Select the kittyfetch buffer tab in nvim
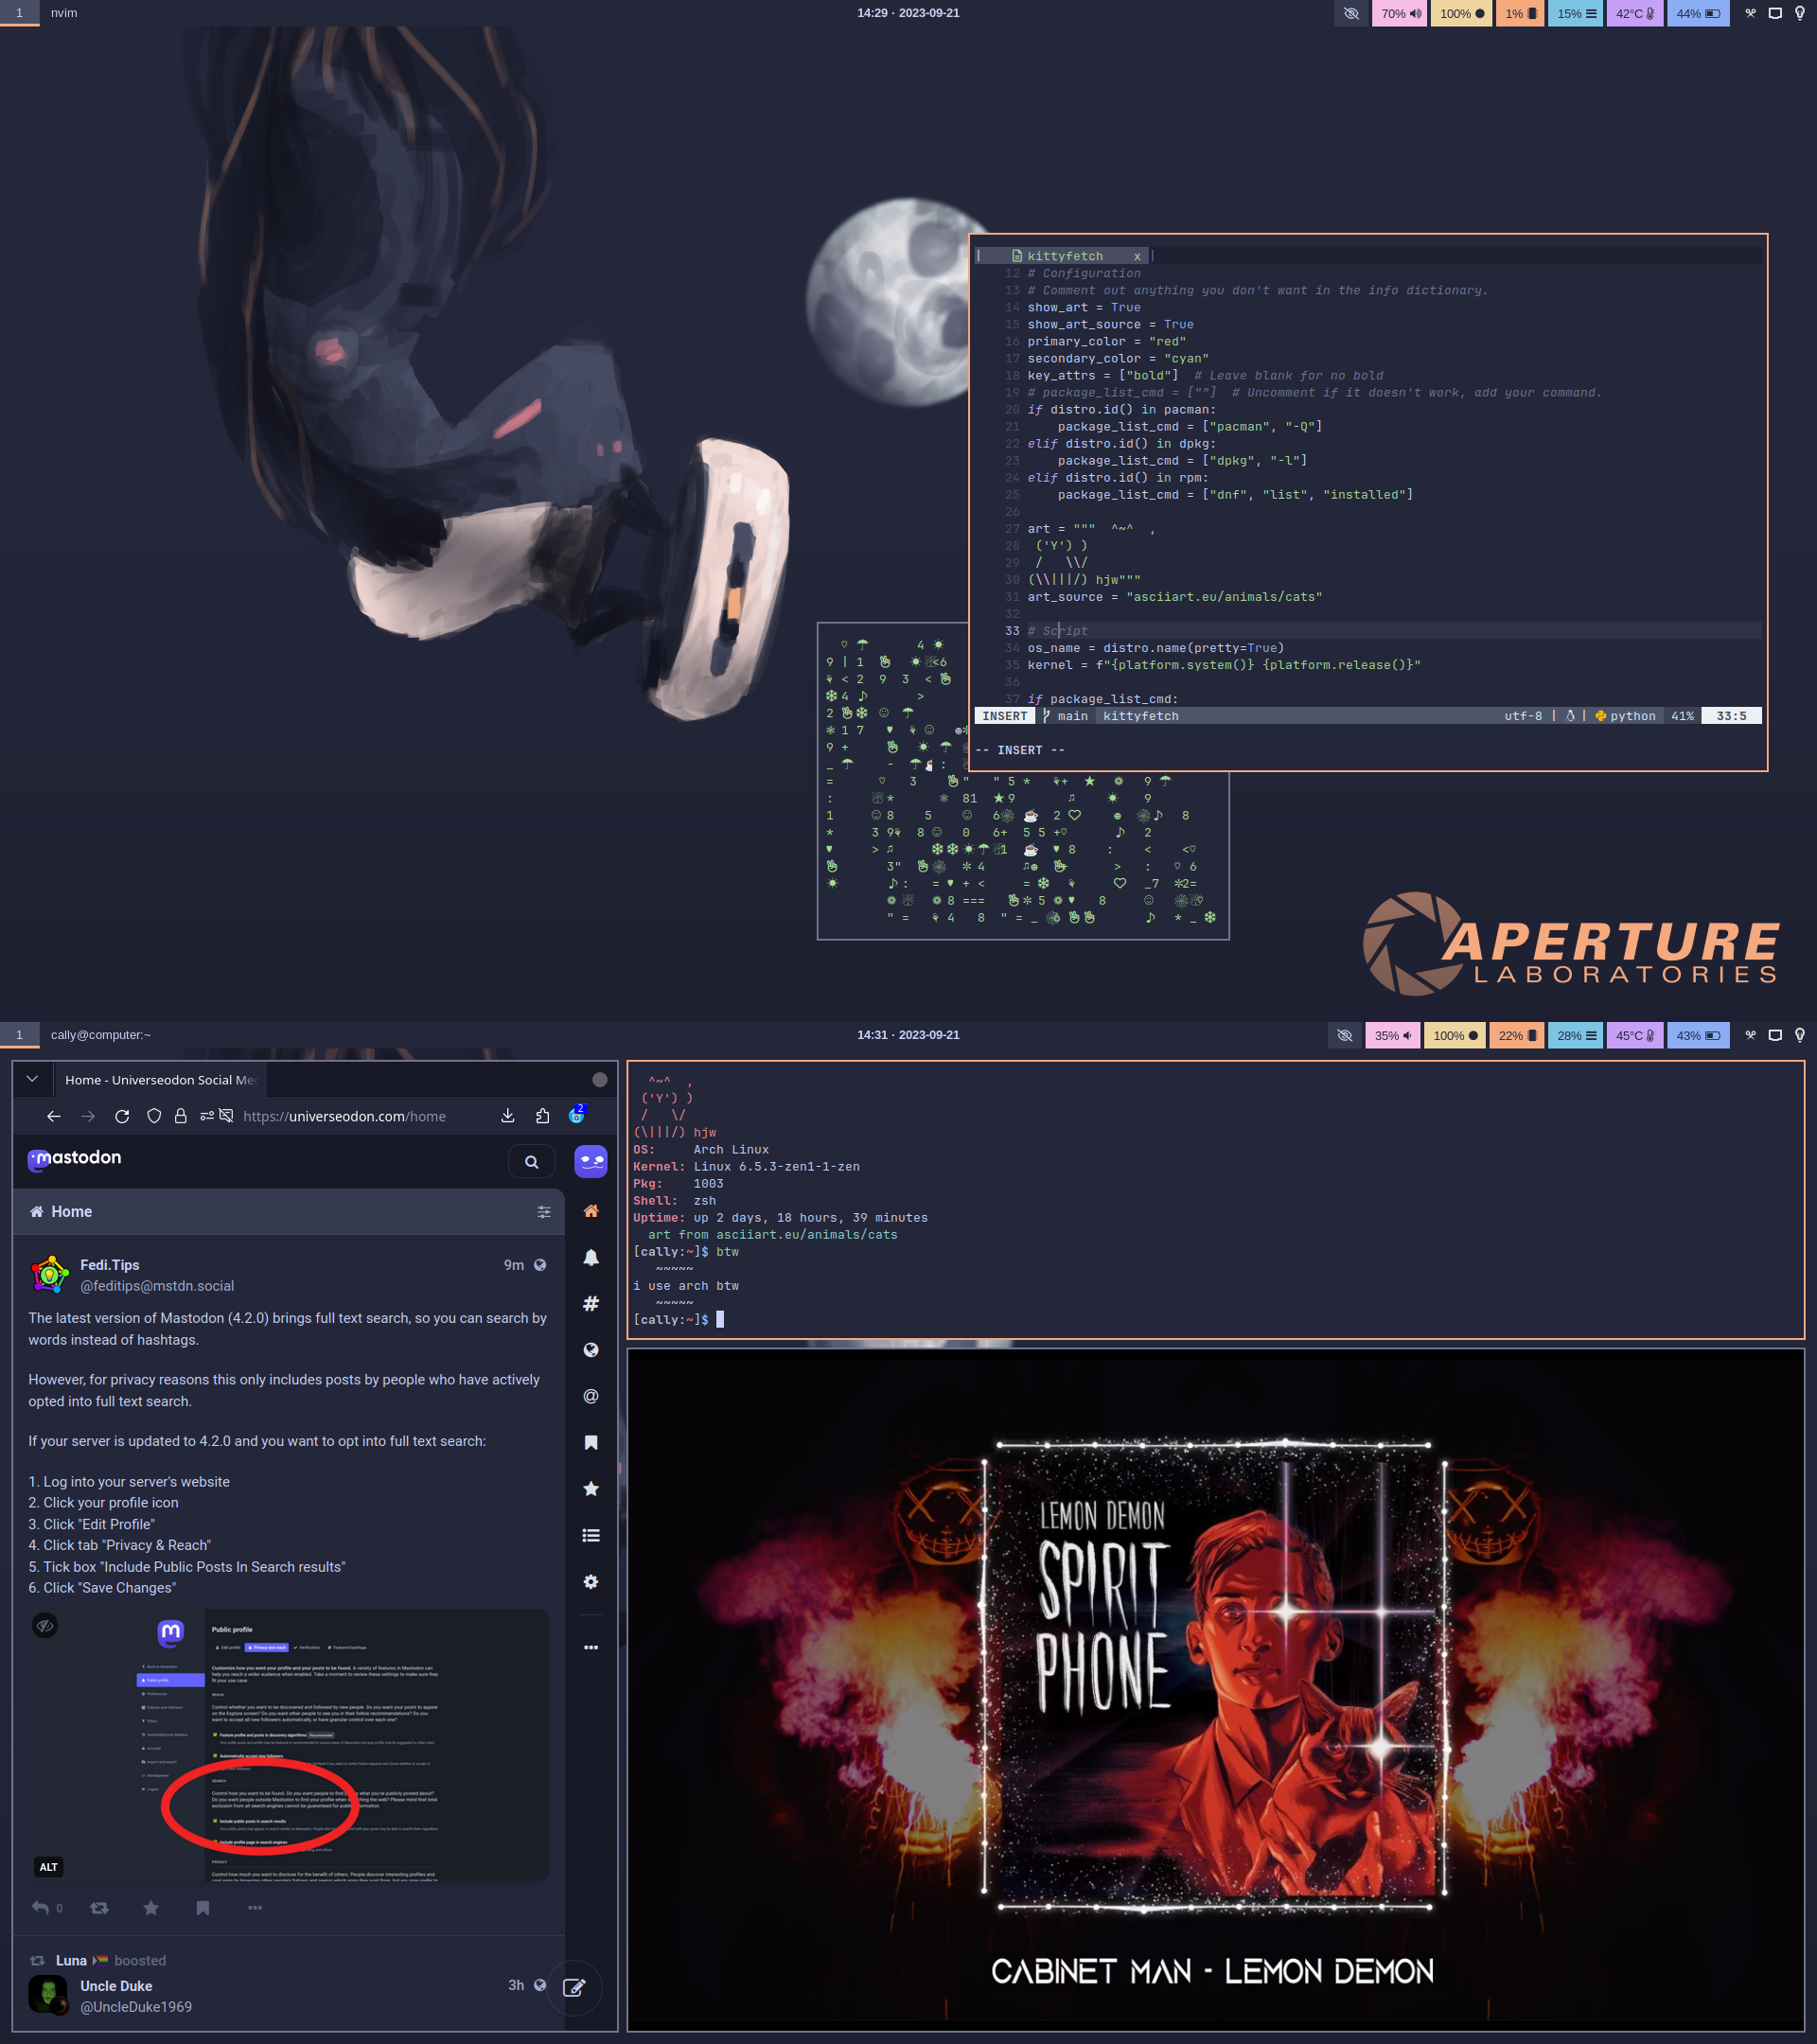Screen dimensions: 1817x2044 pyautogui.click(x=1064, y=256)
